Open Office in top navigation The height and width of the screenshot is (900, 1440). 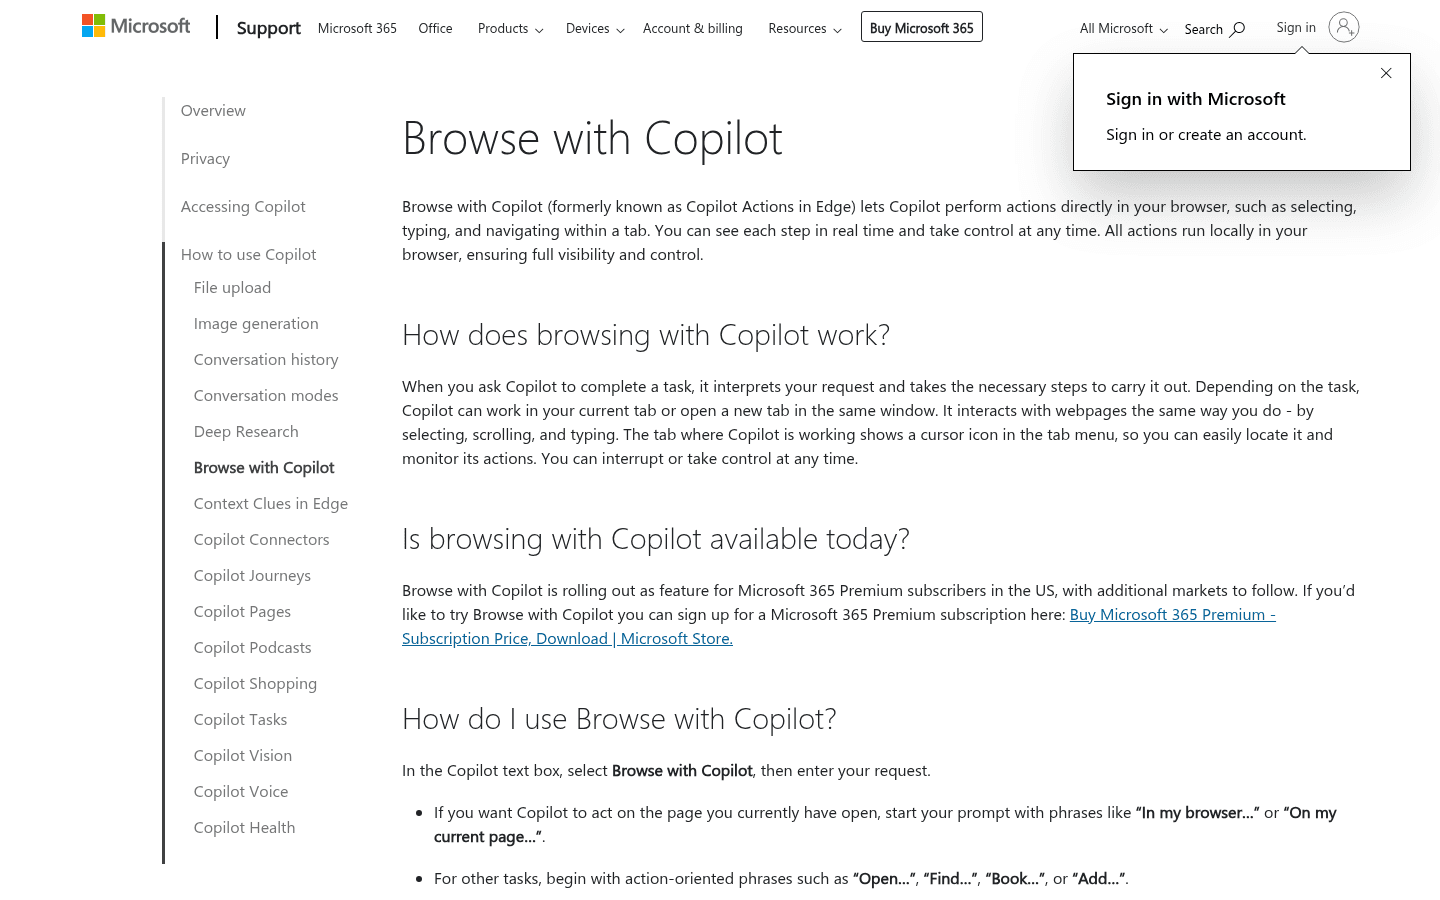pyautogui.click(x=435, y=28)
